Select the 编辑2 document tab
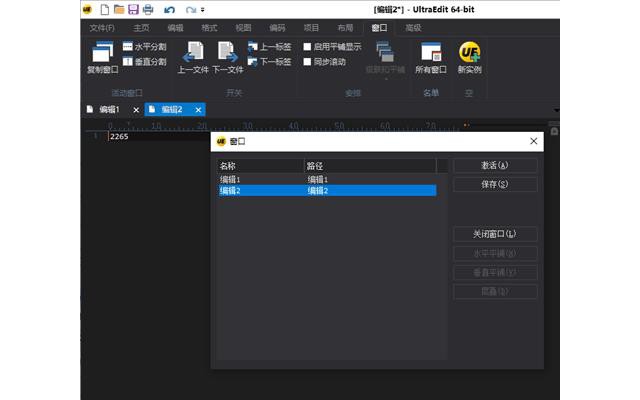The width and height of the screenshot is (640, 400). pos(171,109)
